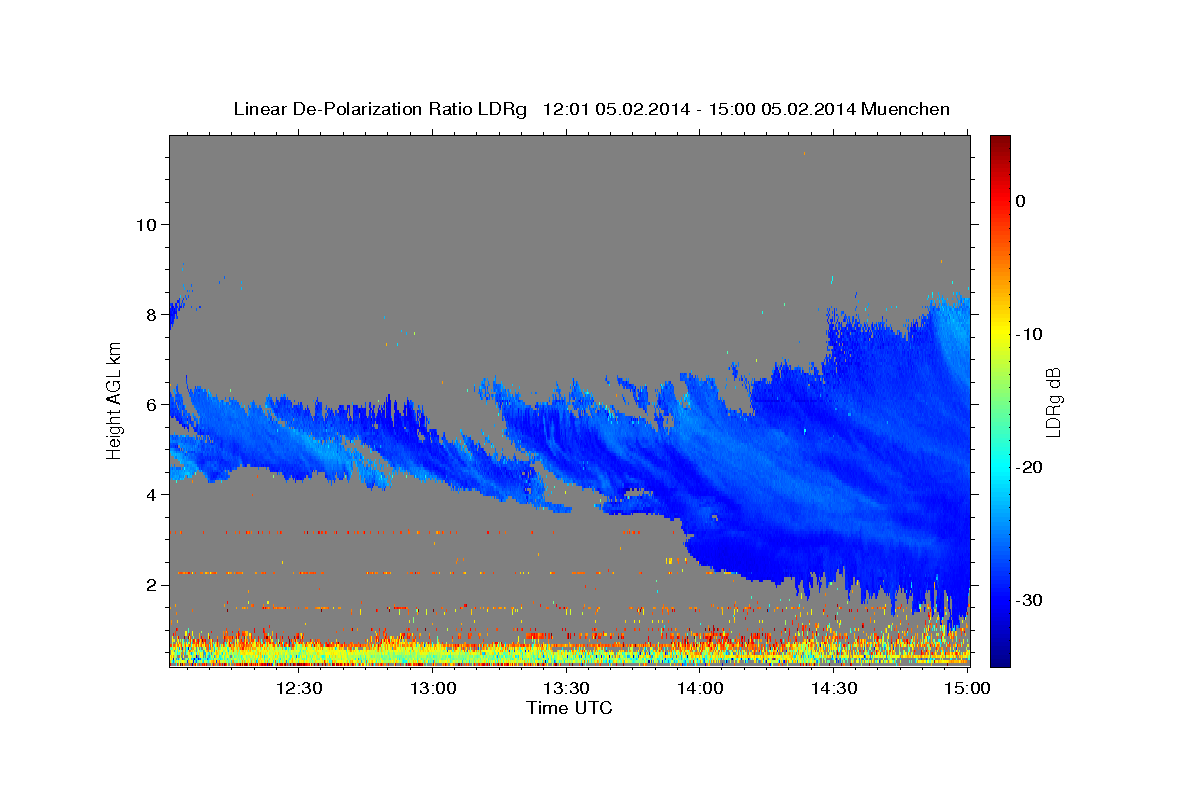This screenshot has width=1200, height=800.
Task: Click the dark blue bottom of the colorbar
Action: coord(1000,659)
